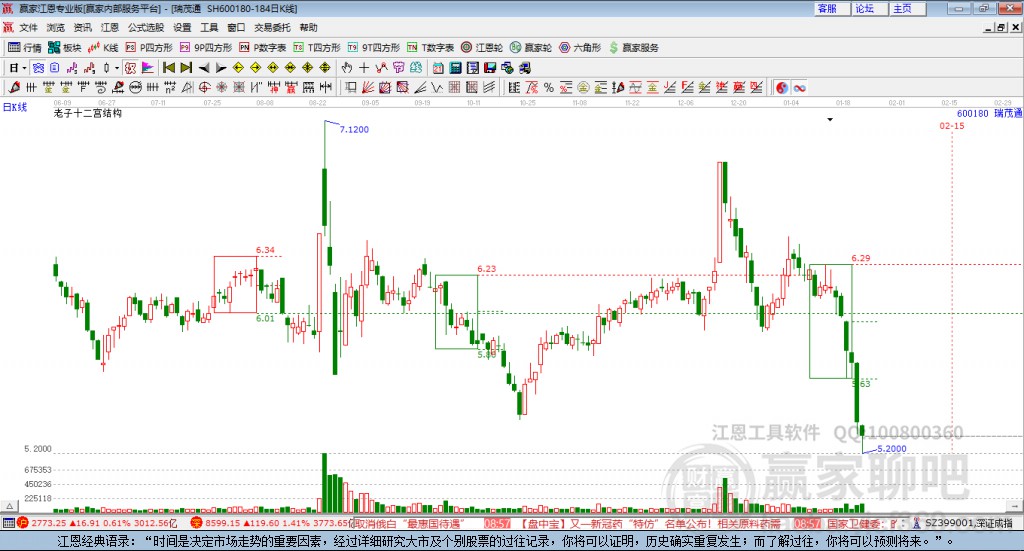
Task: Open the 江恩 menu
Action: 110,27
